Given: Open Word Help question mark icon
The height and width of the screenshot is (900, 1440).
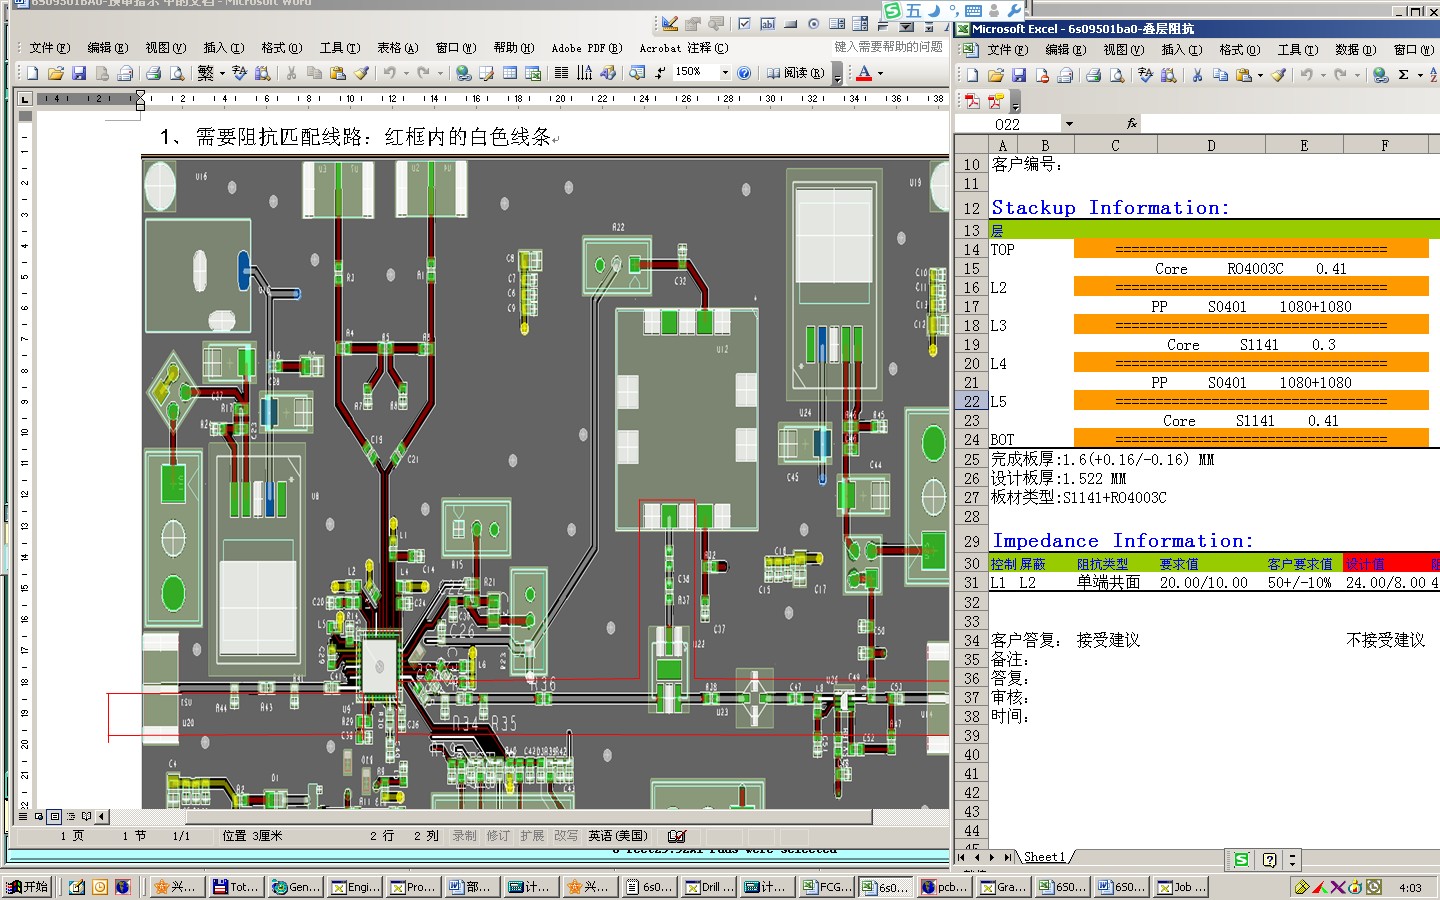Looking at the screenshot, I should pos(744,73).
